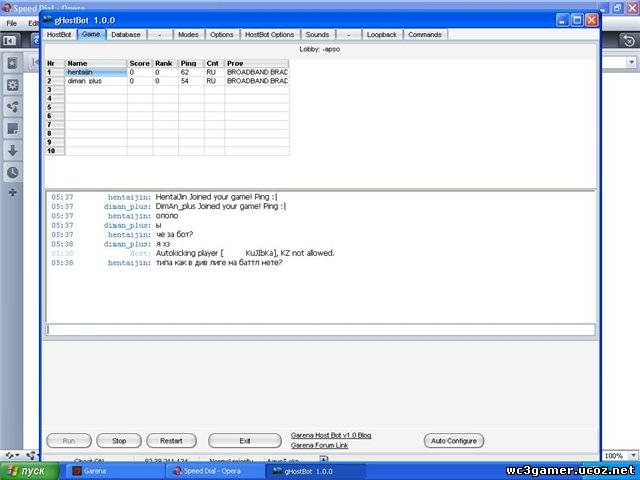This screenshot has width=640, height=480.
Task: Open the Opera address bar dropdown arrow
Action: pyautogui.click(x=631, y=62)
